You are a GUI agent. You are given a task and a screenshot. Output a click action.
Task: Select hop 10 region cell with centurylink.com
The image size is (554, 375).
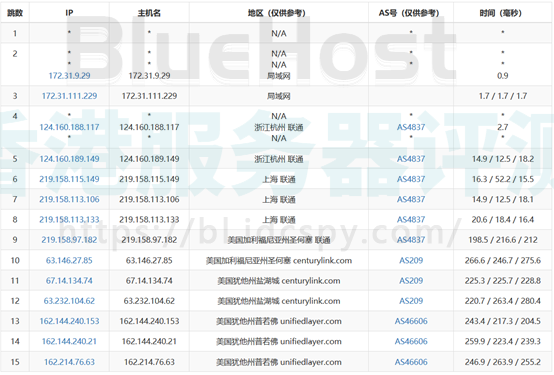(279, 260)
